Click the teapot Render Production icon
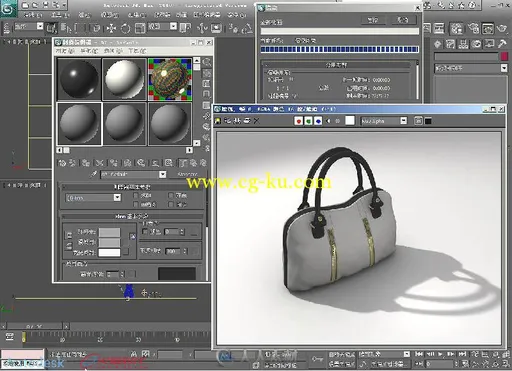This screenshot has height=371, width=512. click(x=502, y=29)
